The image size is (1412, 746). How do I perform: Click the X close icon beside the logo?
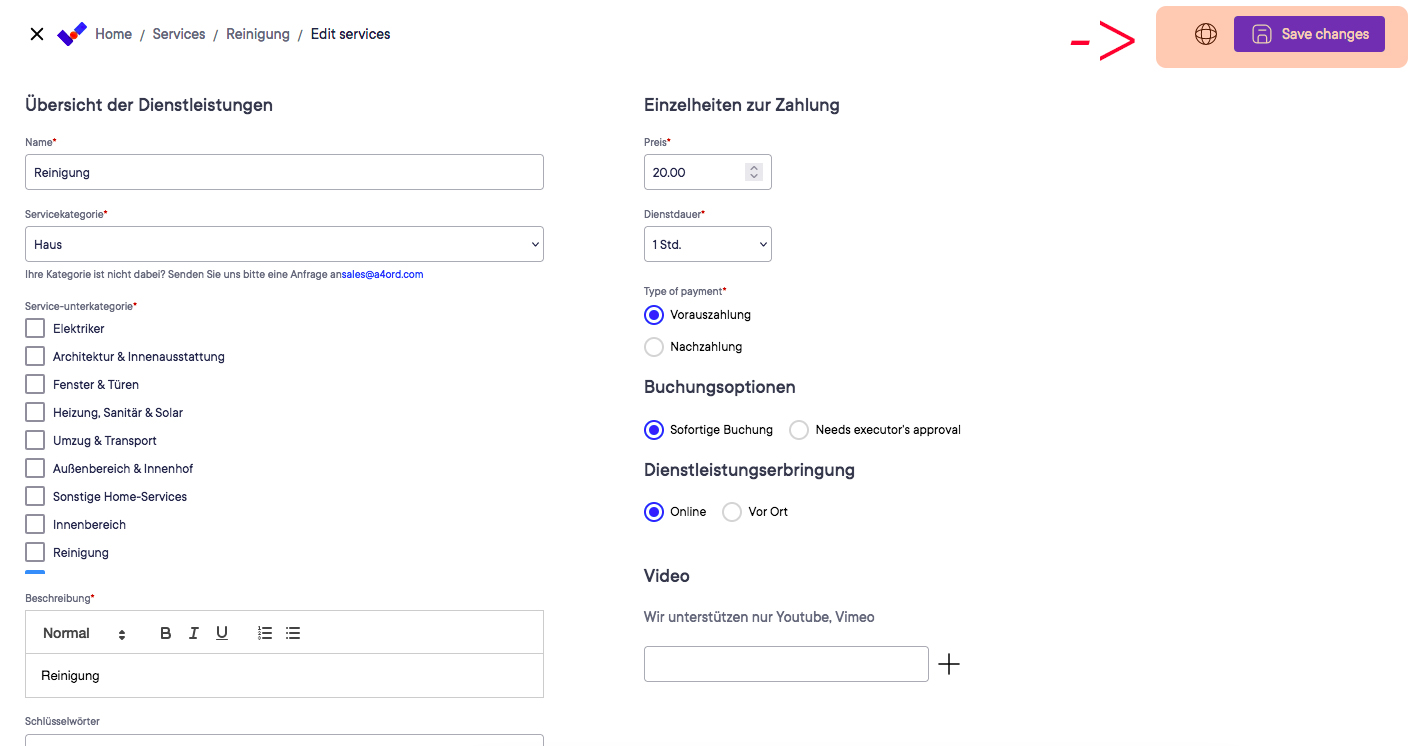pyautogui.click(x=37, y=34)
